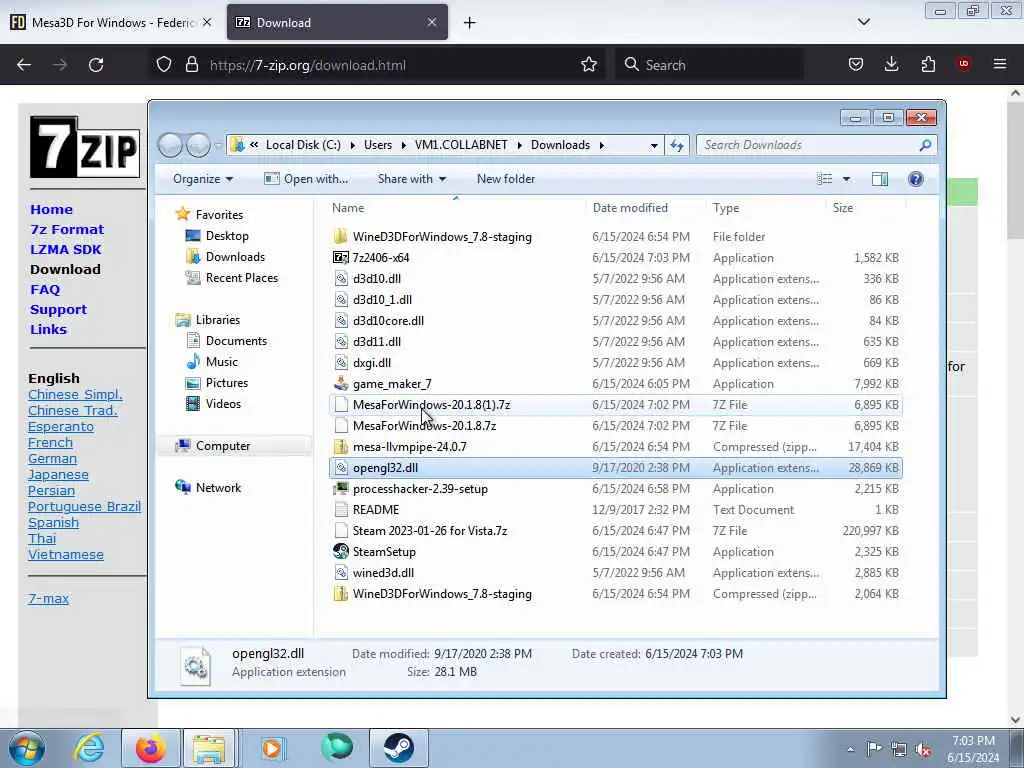Open the Pocket save icon
The image size is (1024, 768).
(x=856, y=65)
